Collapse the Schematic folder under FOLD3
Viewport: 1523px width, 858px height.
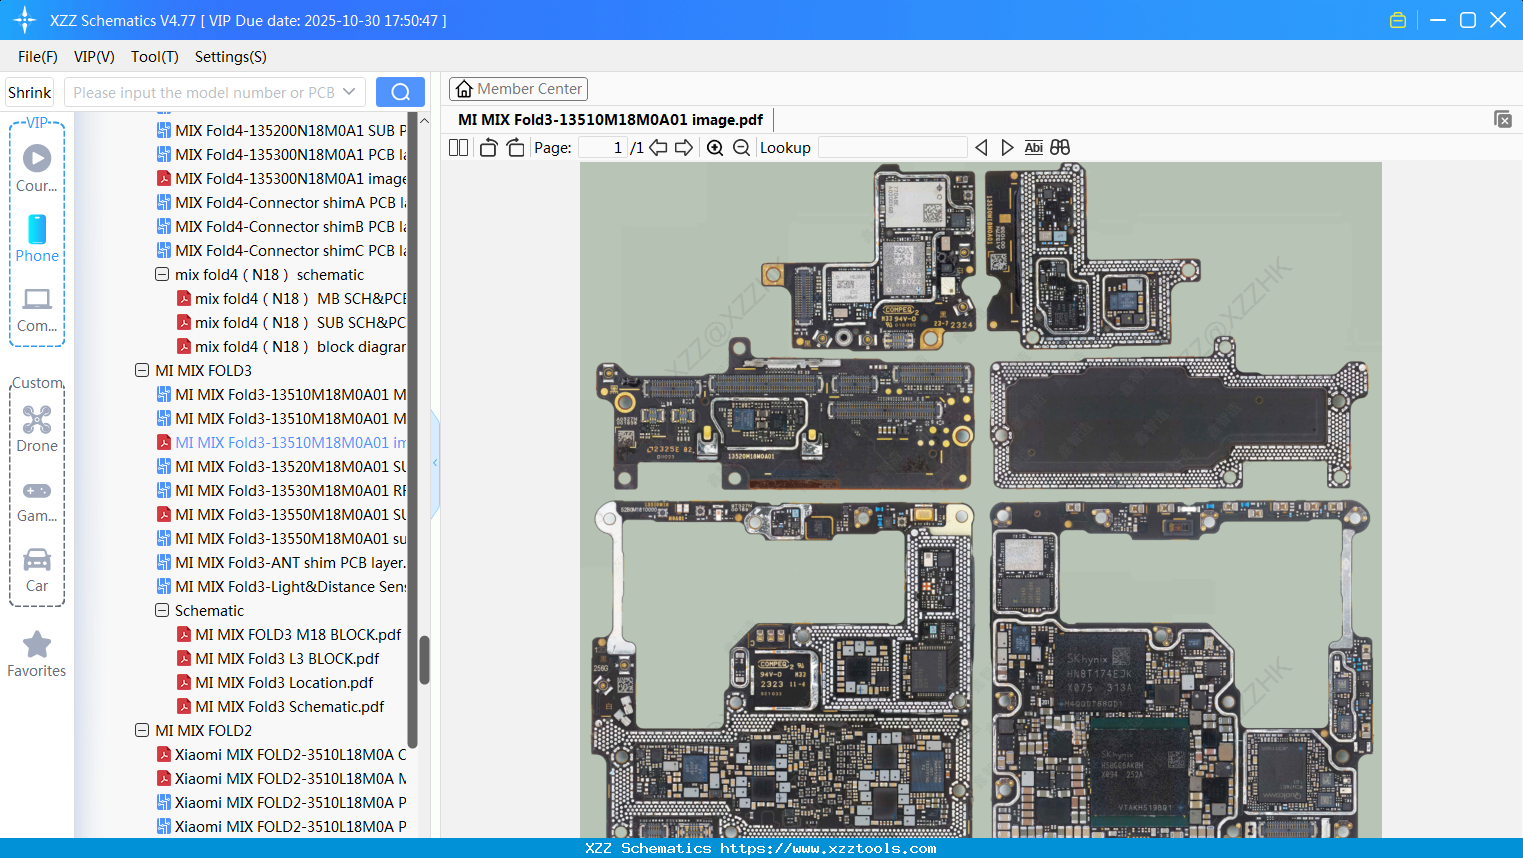162,611
